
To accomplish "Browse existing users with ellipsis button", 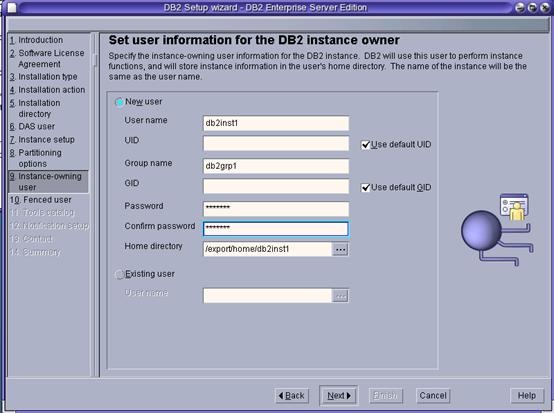I will (x=340, y=296).
